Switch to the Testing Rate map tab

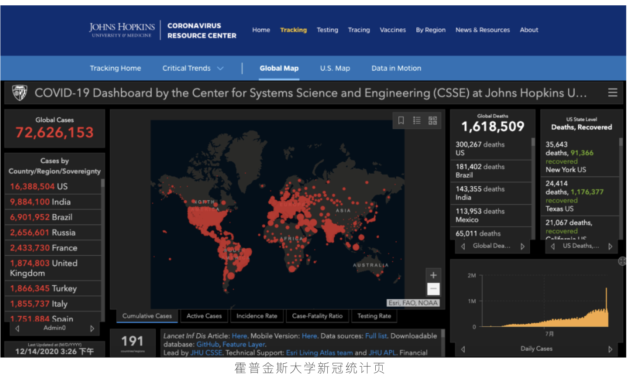coord(374,316)
